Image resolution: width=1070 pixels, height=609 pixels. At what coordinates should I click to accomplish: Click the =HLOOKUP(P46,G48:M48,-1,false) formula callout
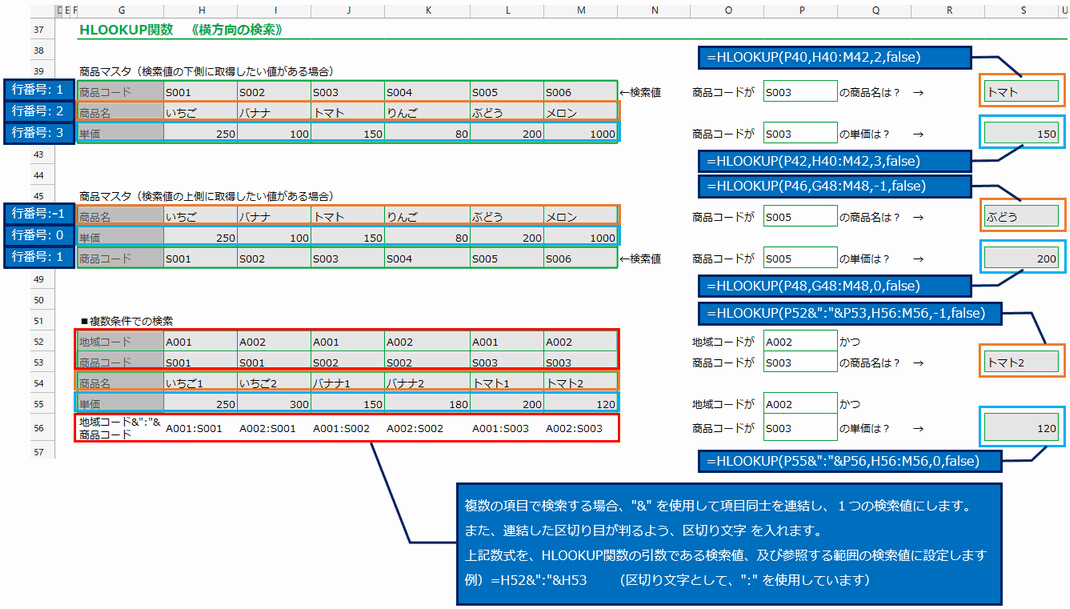click(837, 185)
